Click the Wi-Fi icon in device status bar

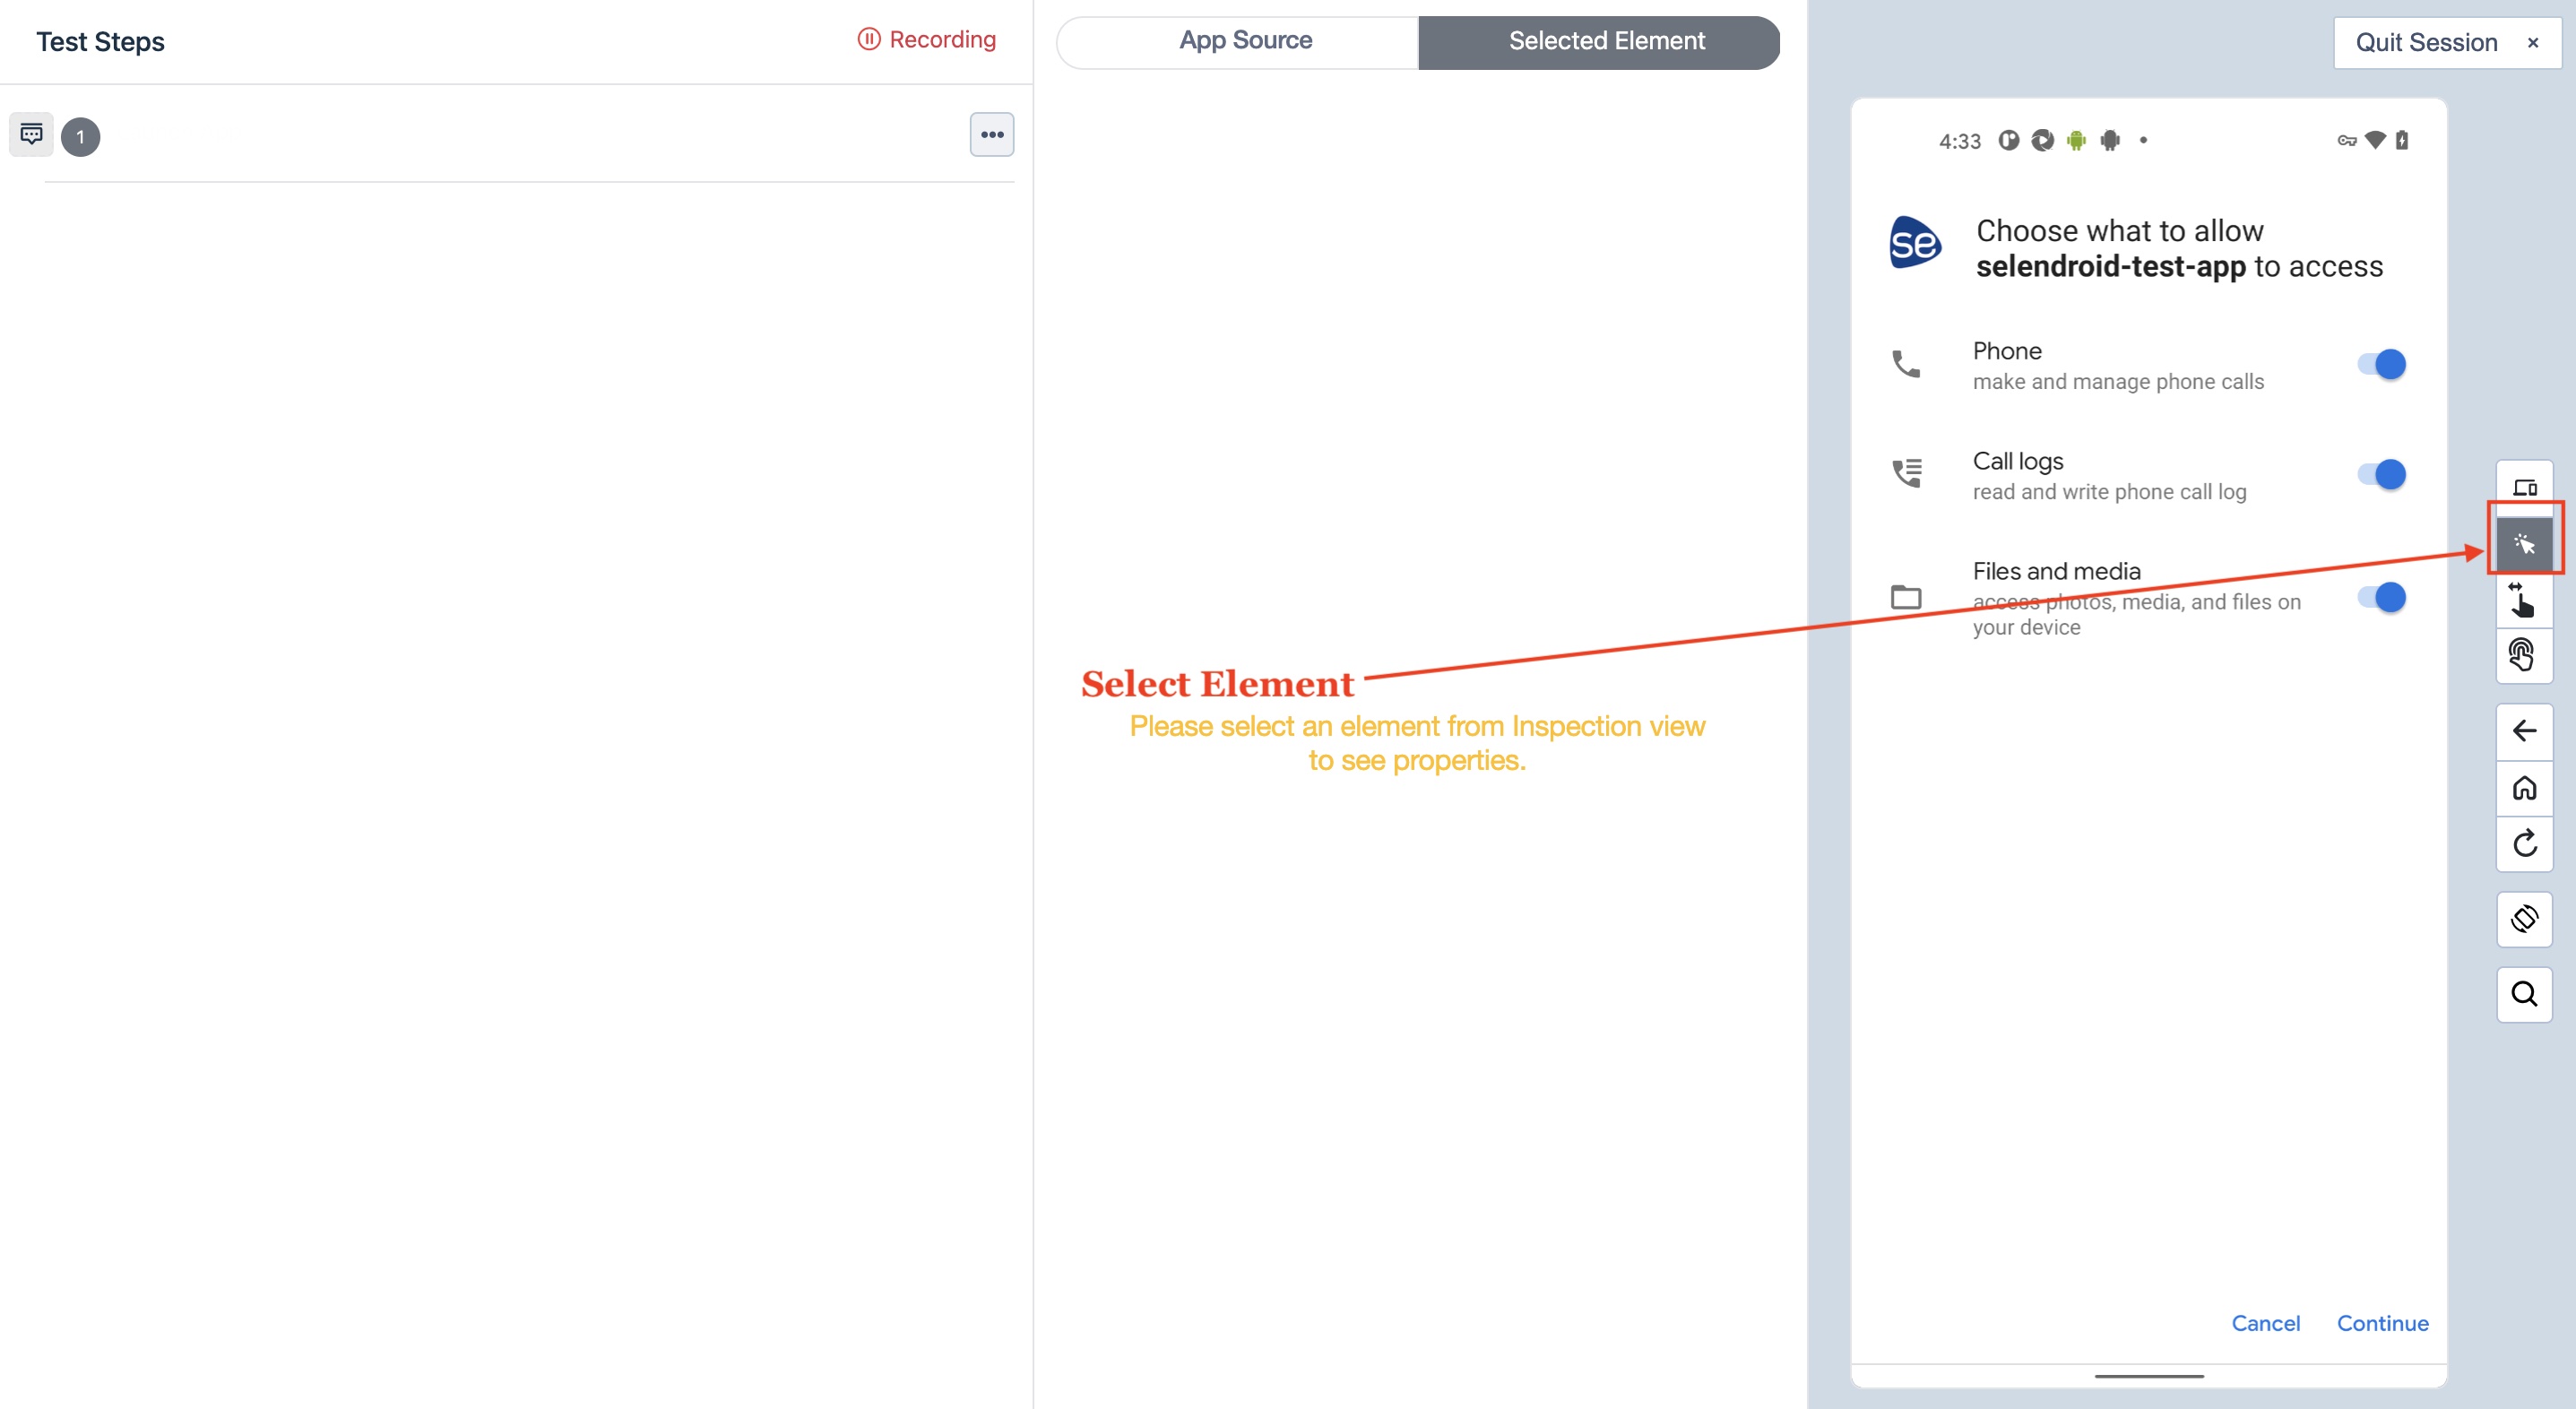click(x=2375, y=140)
